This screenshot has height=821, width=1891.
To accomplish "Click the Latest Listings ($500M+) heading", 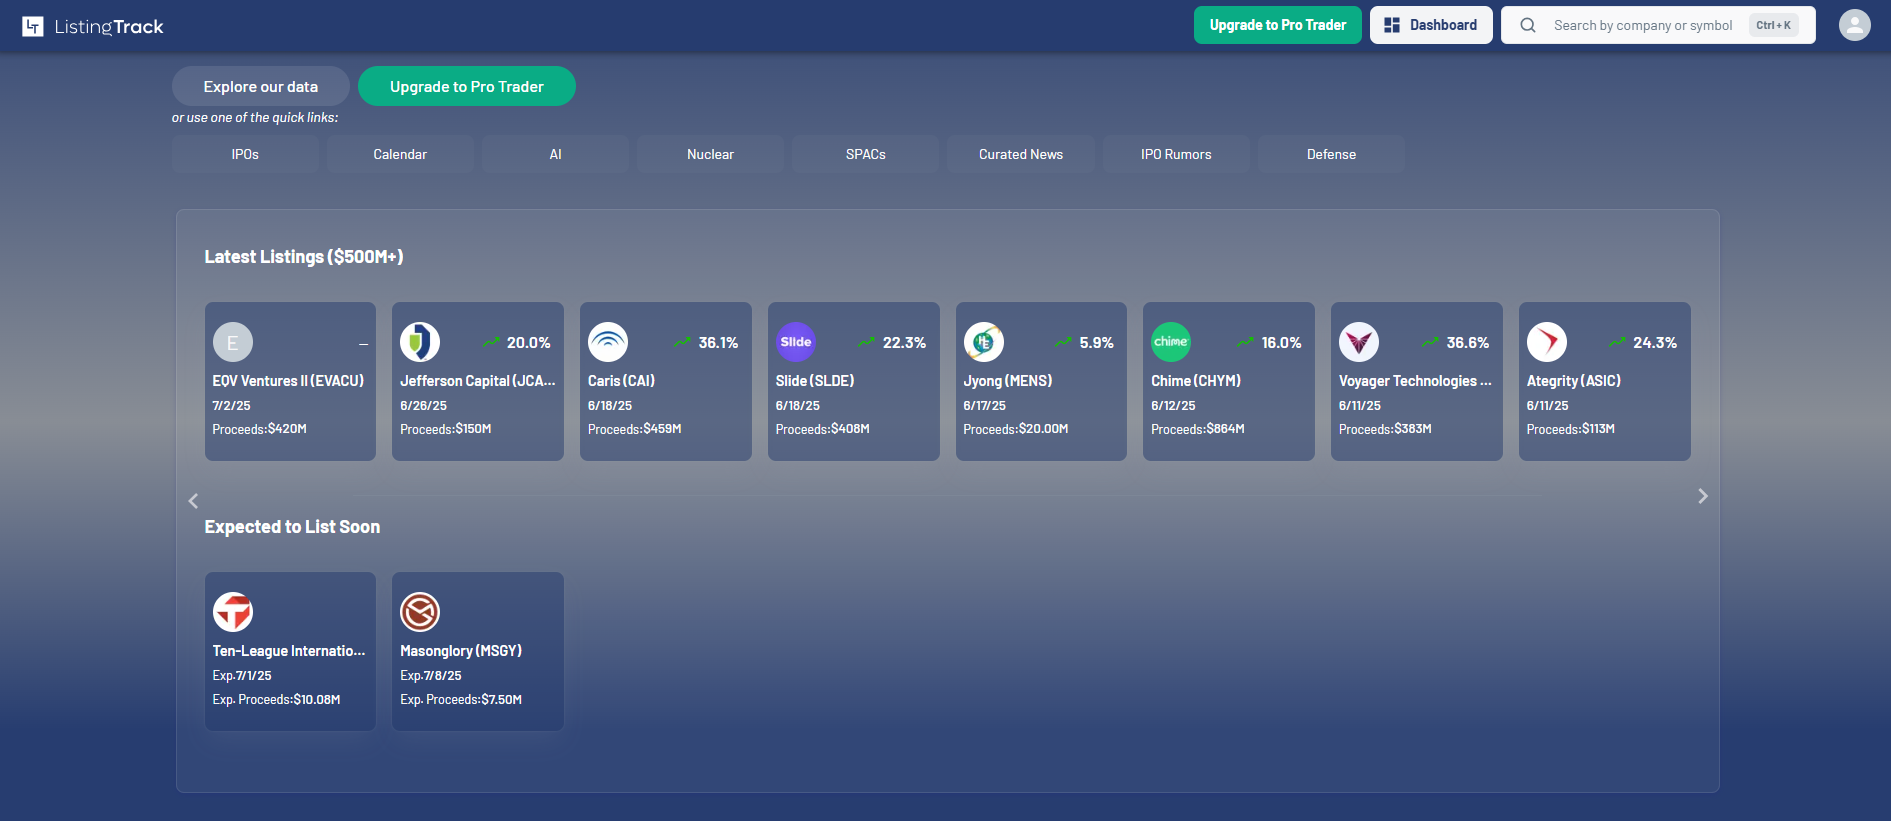I will pyautogui.click(x=304, y=257).
